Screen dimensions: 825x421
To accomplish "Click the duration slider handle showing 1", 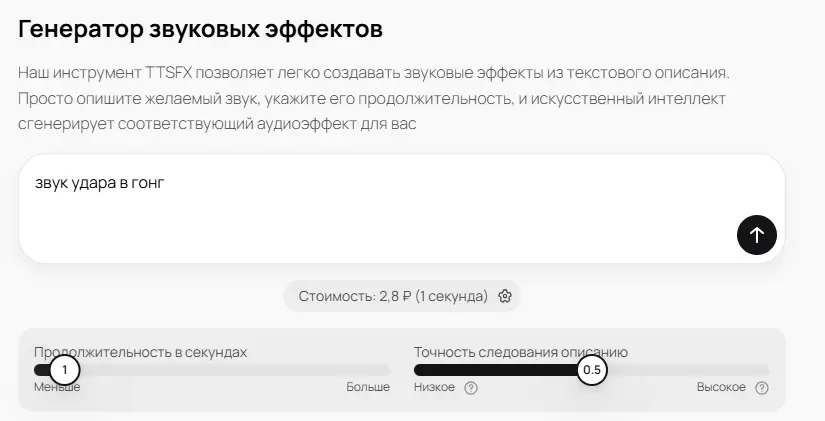I will coord(65,370).
